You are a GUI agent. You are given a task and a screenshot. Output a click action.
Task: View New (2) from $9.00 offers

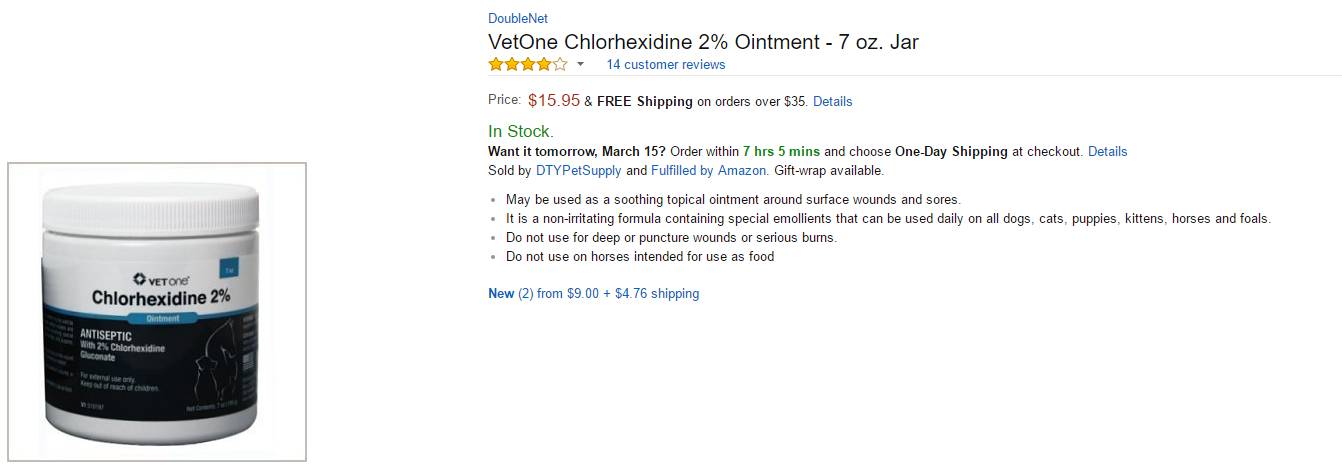pos(593,294)
